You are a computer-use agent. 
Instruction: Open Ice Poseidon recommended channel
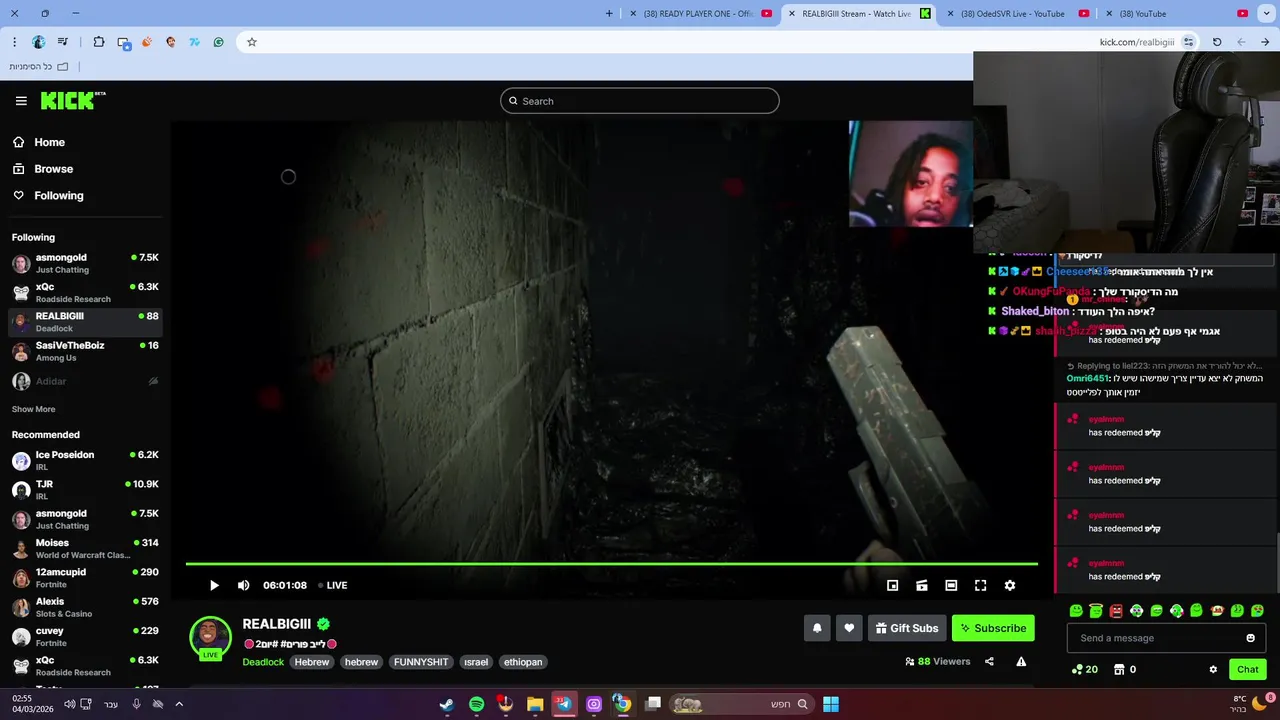coord(85,461)
